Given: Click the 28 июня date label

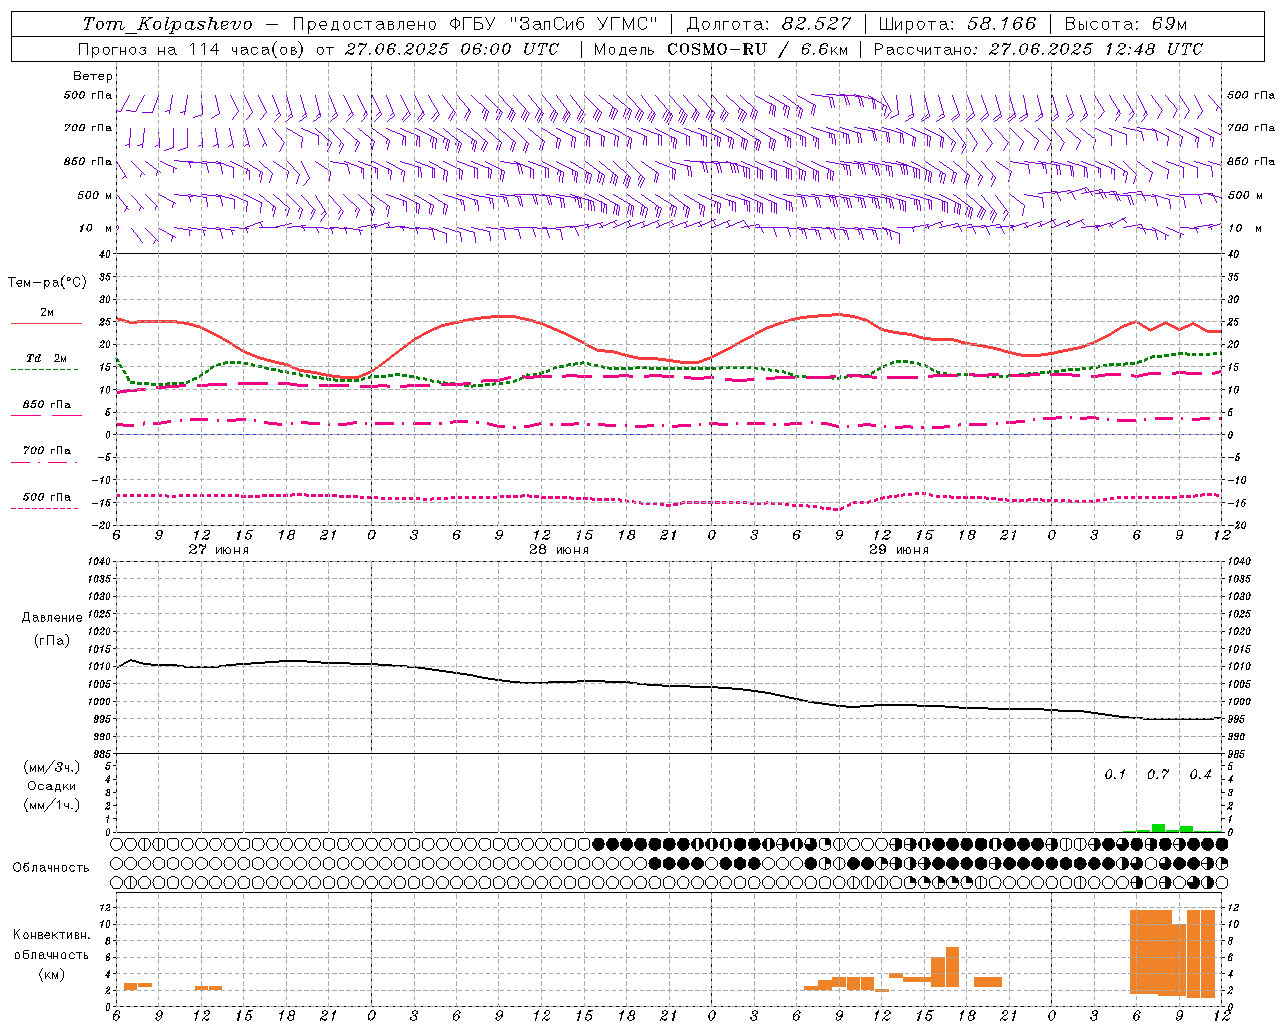Looking at the screenshot, I should coord(559,550).
